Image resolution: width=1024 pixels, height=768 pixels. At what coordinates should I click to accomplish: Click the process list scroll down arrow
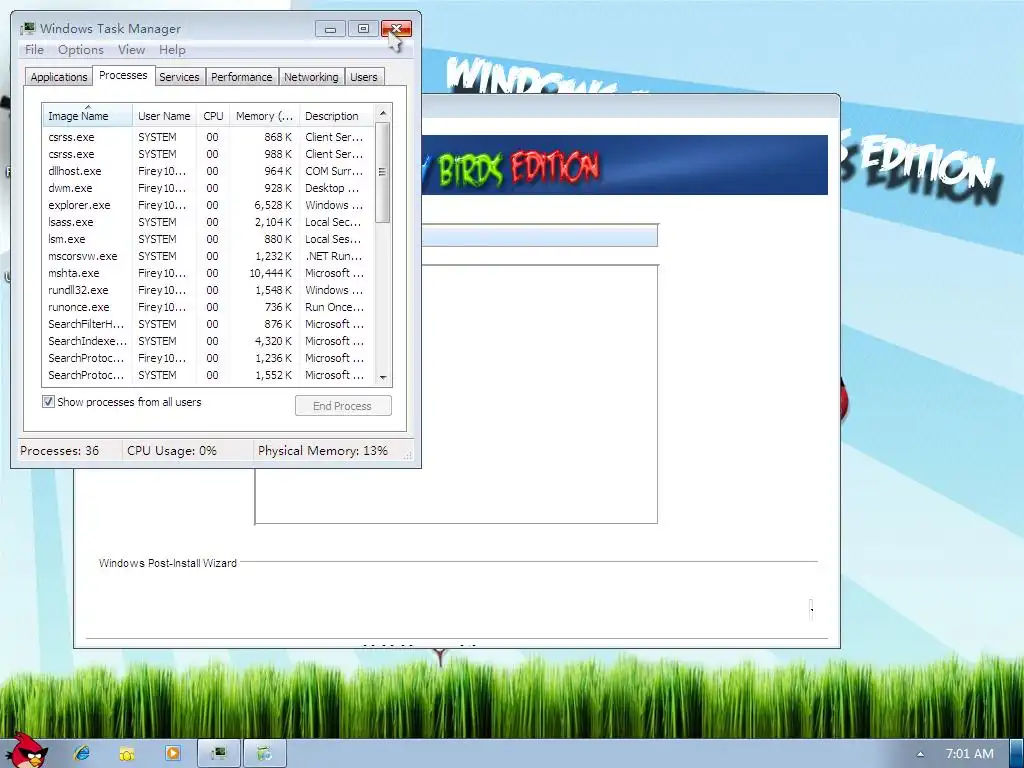coord(383,377)
